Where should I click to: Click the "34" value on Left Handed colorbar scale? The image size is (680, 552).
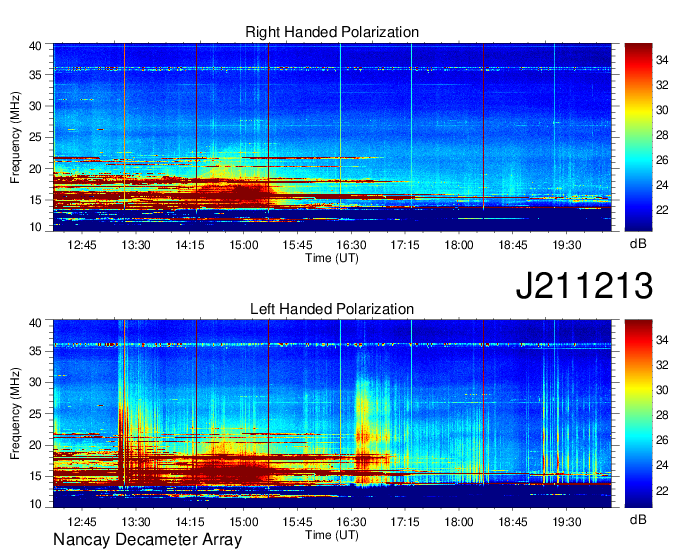coord(662,340)
